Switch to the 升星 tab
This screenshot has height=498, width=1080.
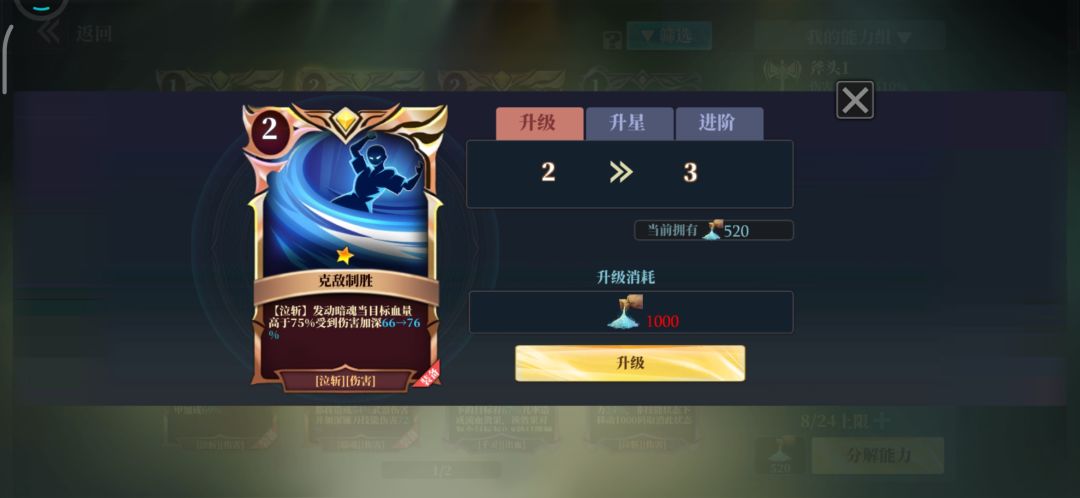[x=629, y=124]
